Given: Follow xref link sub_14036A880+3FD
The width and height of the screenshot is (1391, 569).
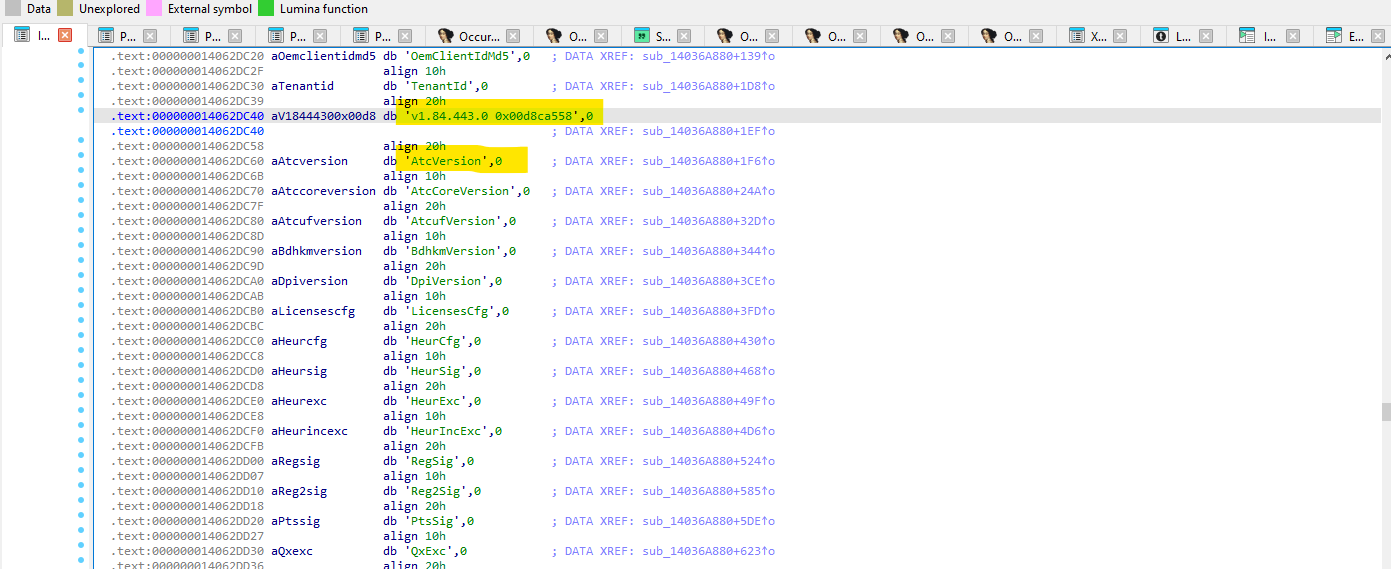Looking at the screenshot, I should click(708, 311).
